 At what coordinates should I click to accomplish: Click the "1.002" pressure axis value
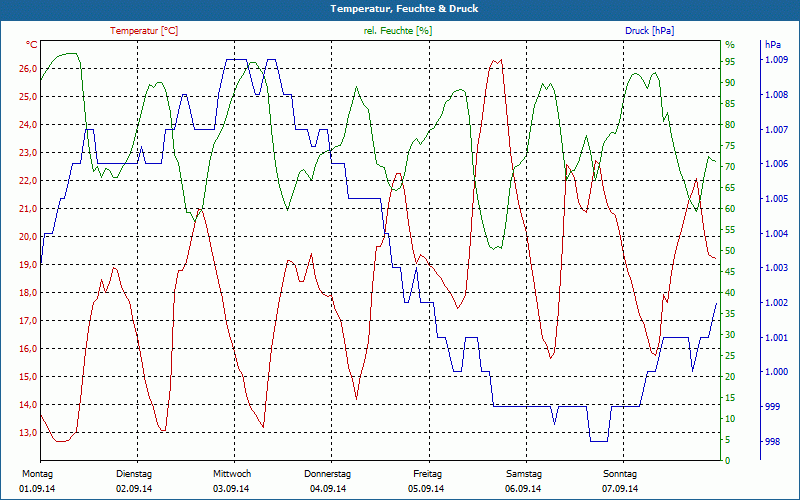tap(776, 303)
